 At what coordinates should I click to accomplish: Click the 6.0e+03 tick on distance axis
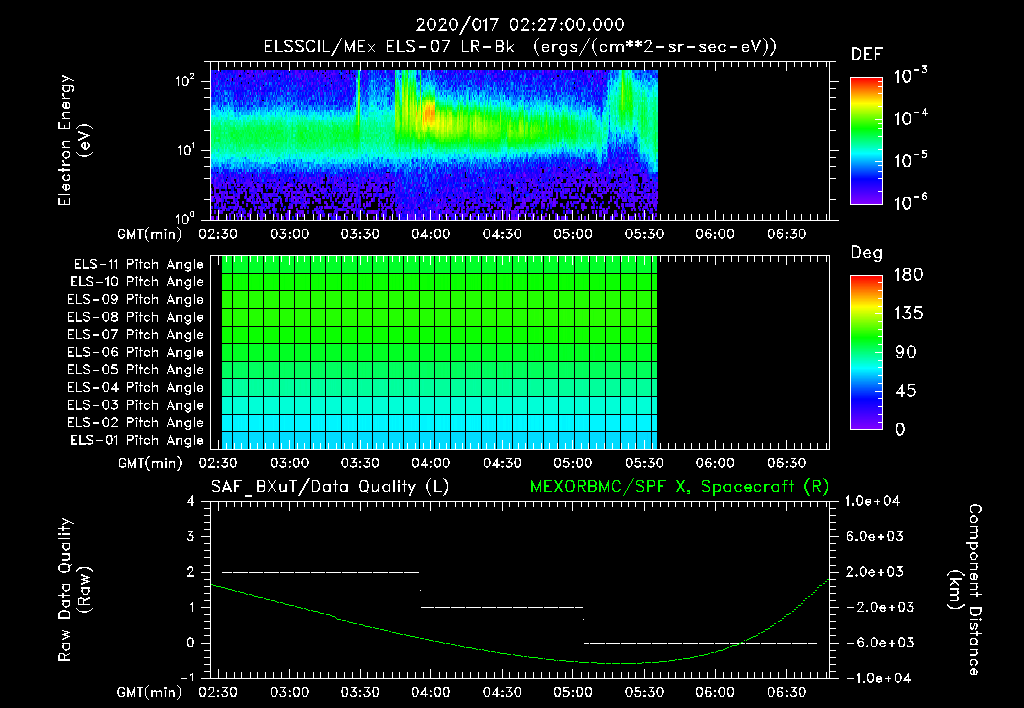click(x=874, y=537)
